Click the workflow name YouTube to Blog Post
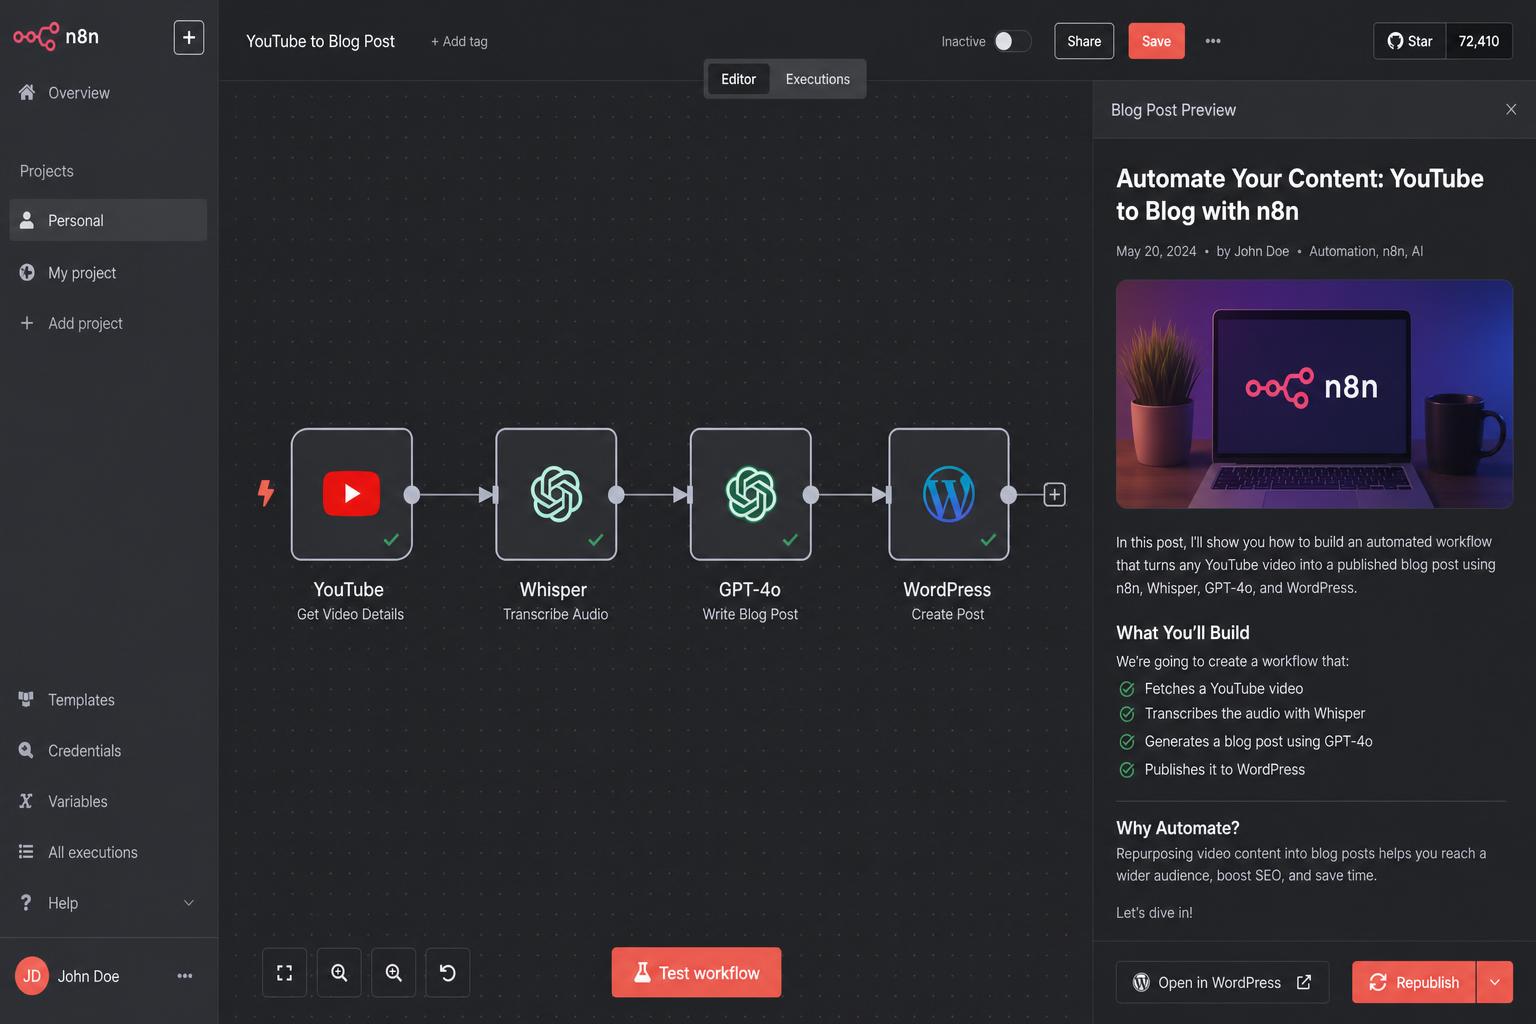 tap(320, 41)
